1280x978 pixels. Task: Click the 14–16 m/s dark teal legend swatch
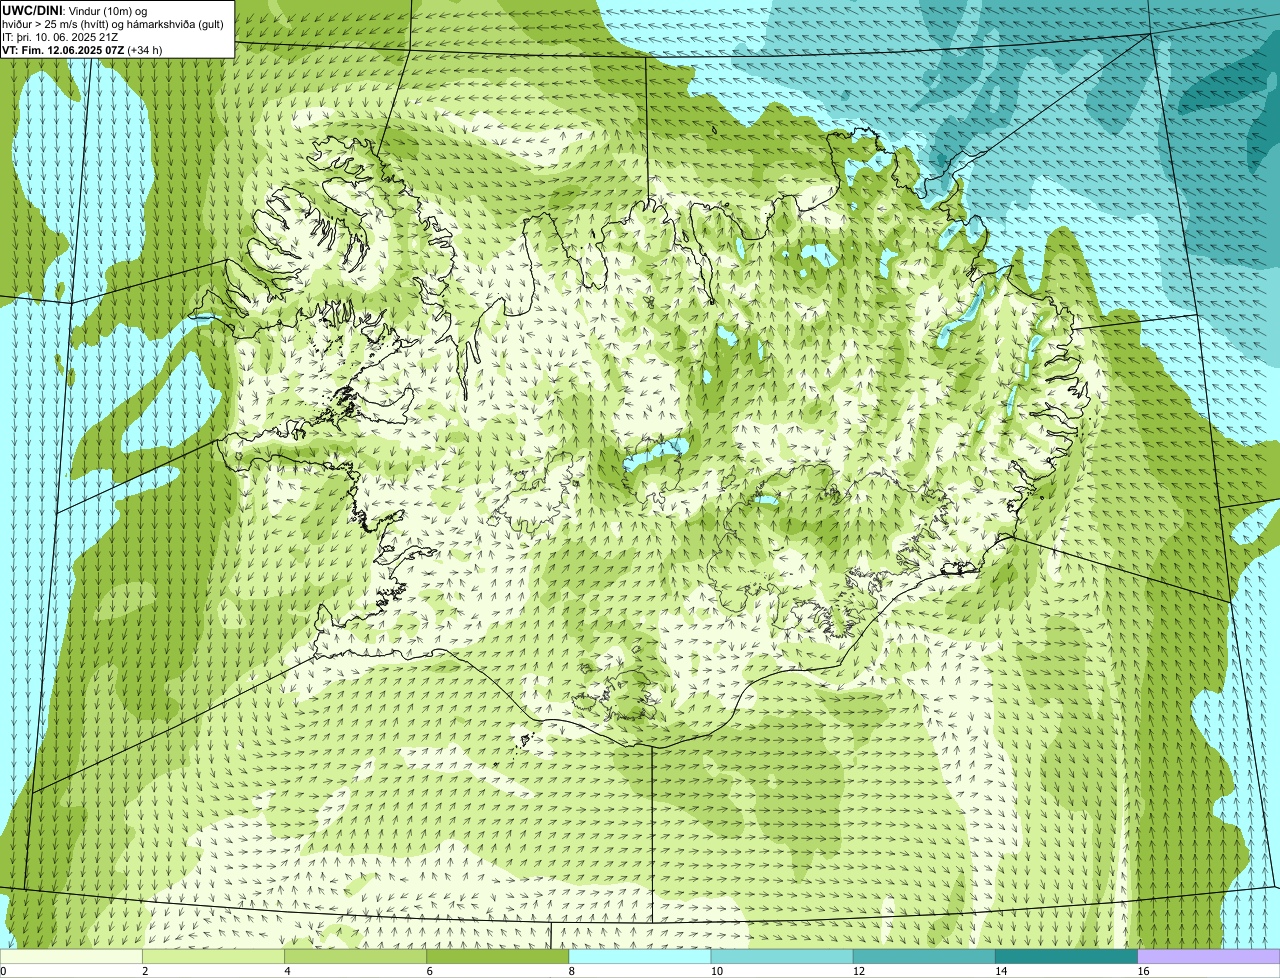point(1067,956)
